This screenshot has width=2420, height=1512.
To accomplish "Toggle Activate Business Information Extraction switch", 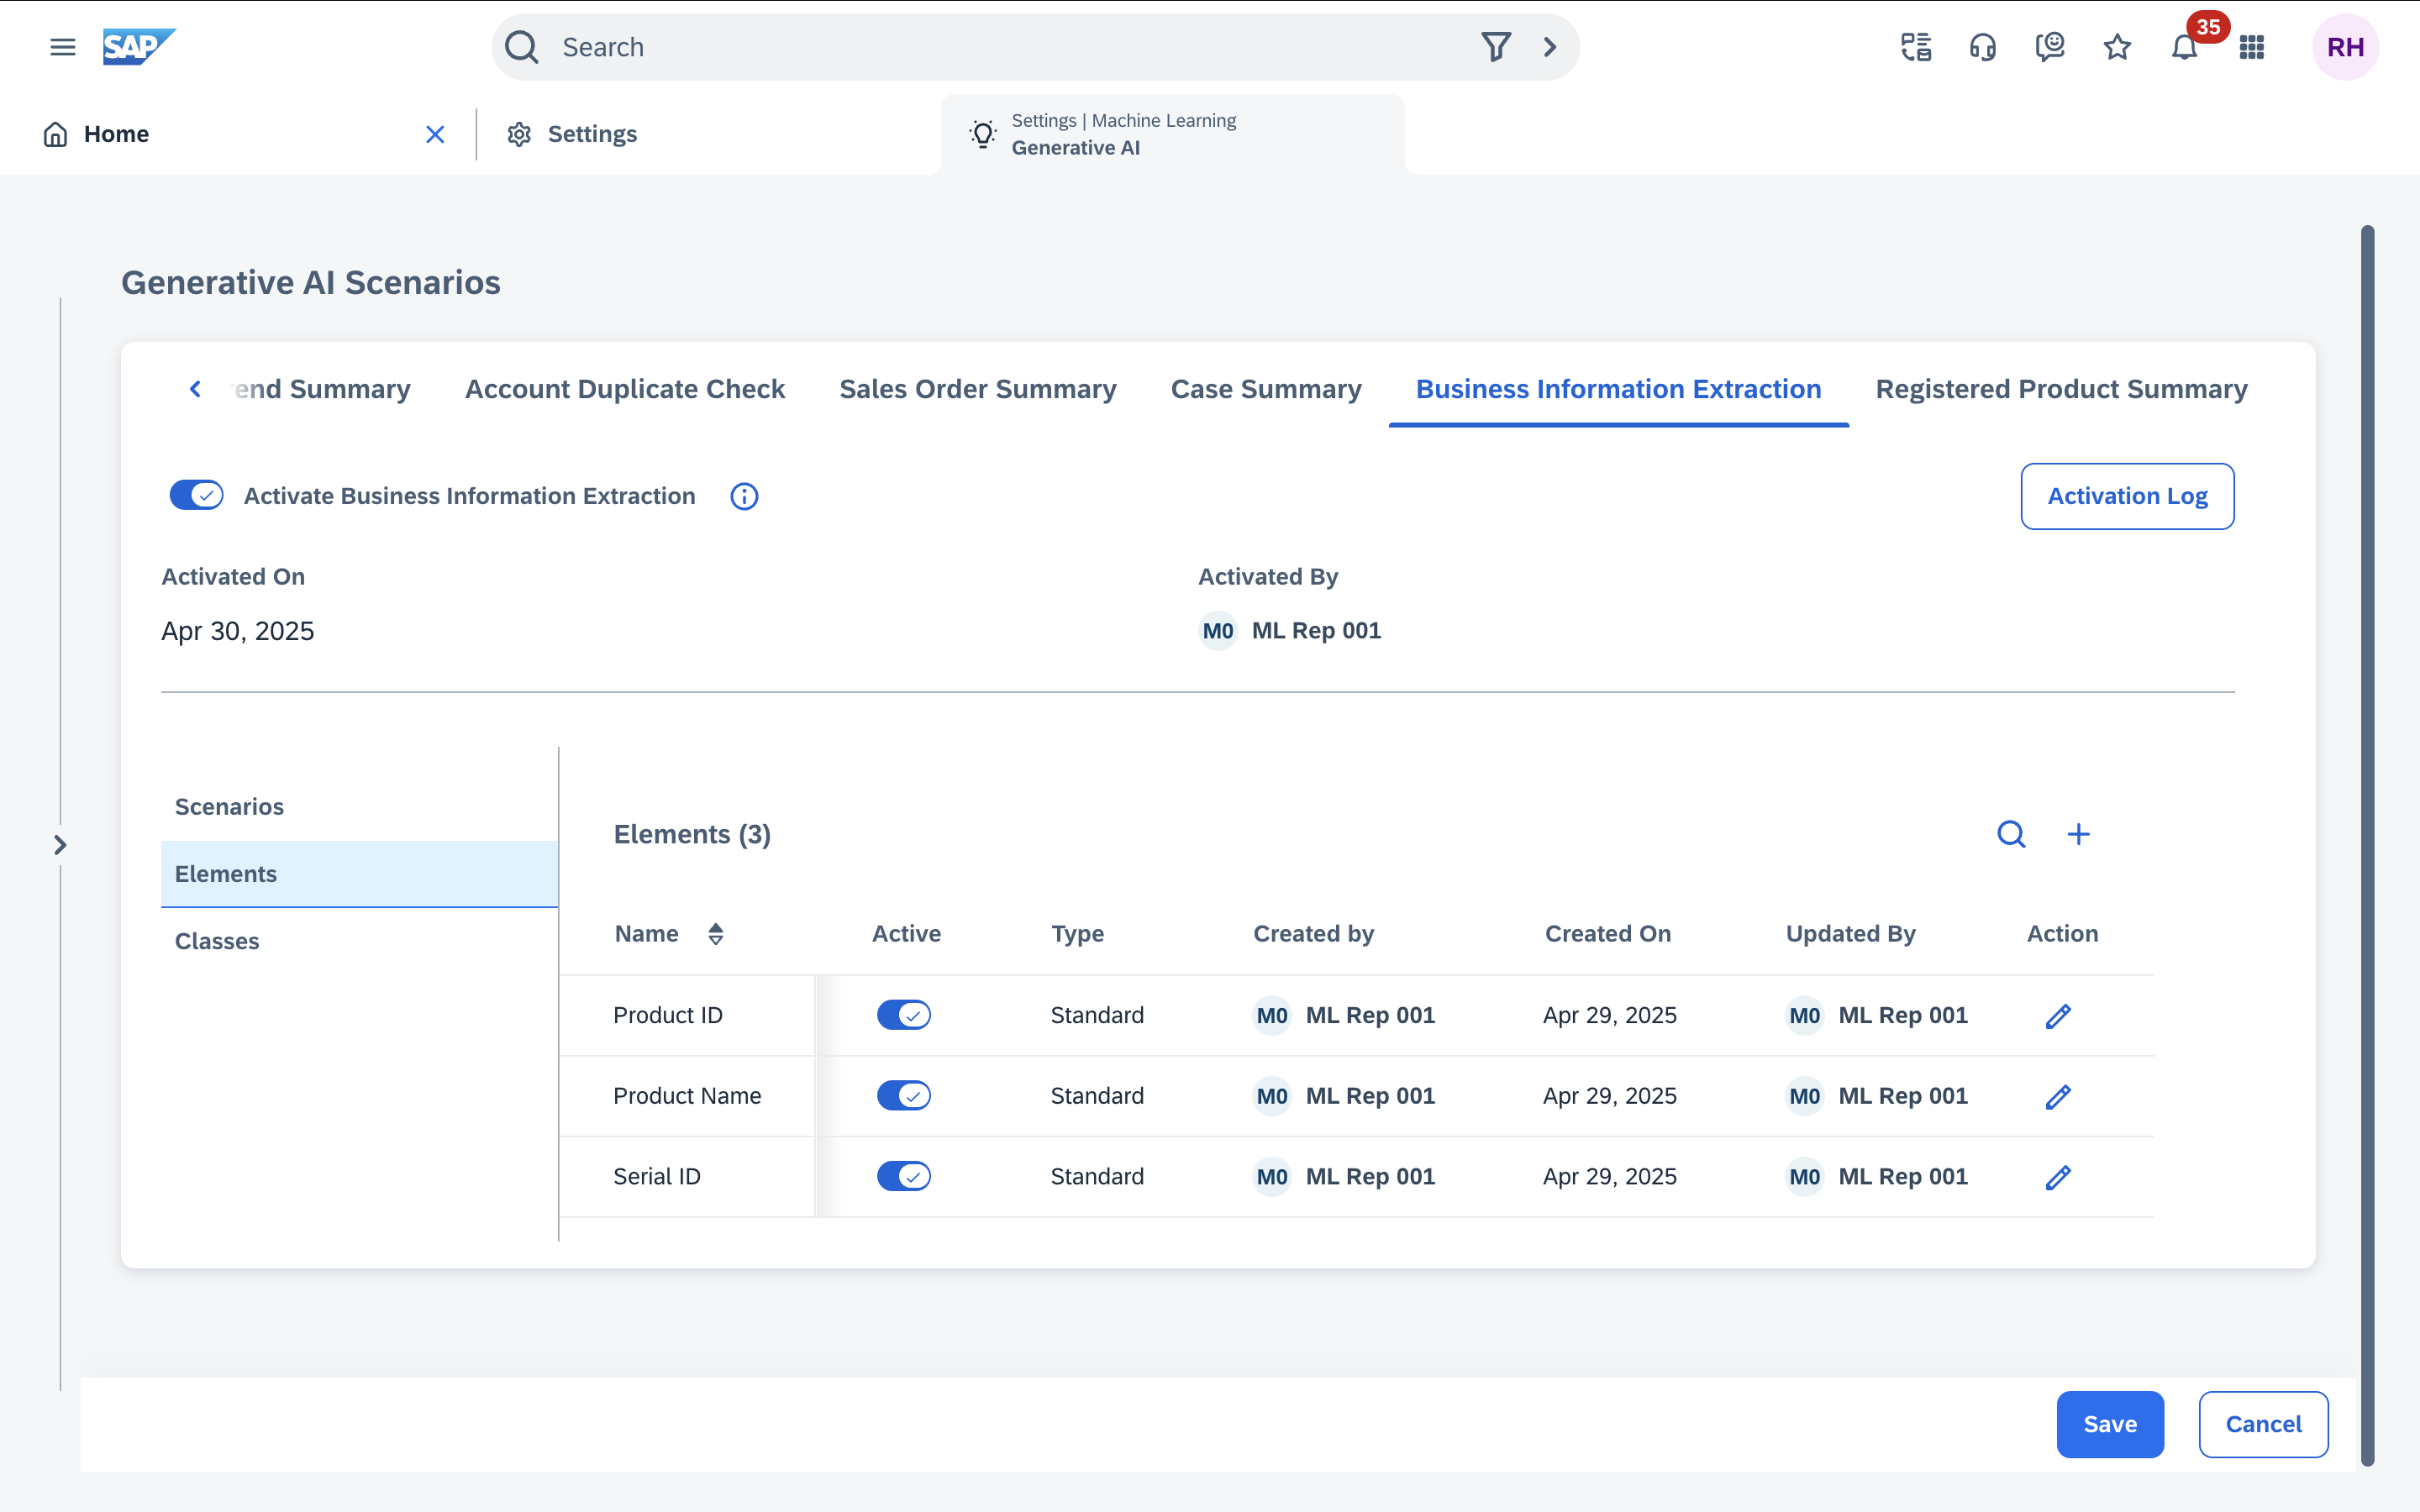I will [x=196, y=495].
